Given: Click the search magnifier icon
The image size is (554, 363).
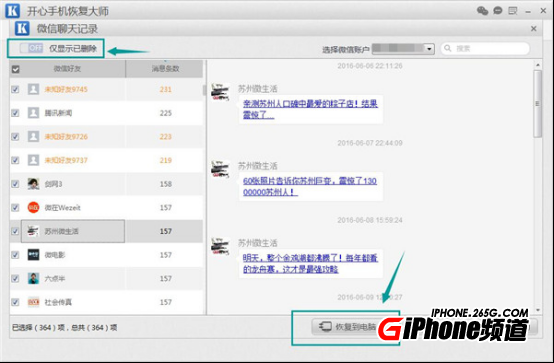Looking at the screenshot, I should tap(448, 48).
